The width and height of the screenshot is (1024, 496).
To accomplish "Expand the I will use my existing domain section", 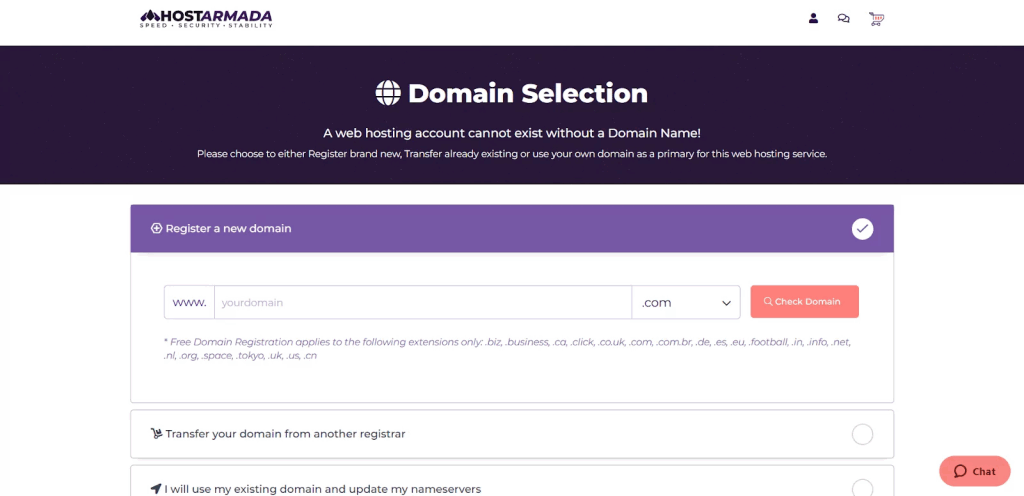I will 323,489.
